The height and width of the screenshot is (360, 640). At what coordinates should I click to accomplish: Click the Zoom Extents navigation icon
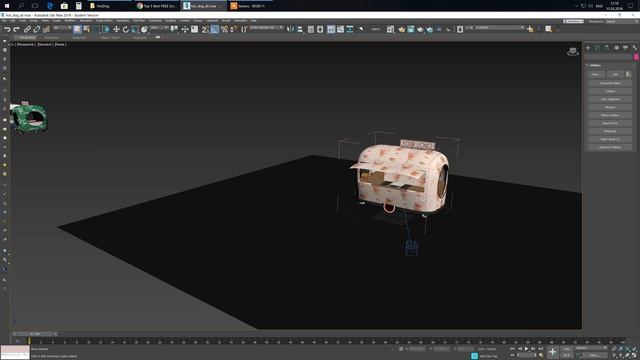(627, 349)
